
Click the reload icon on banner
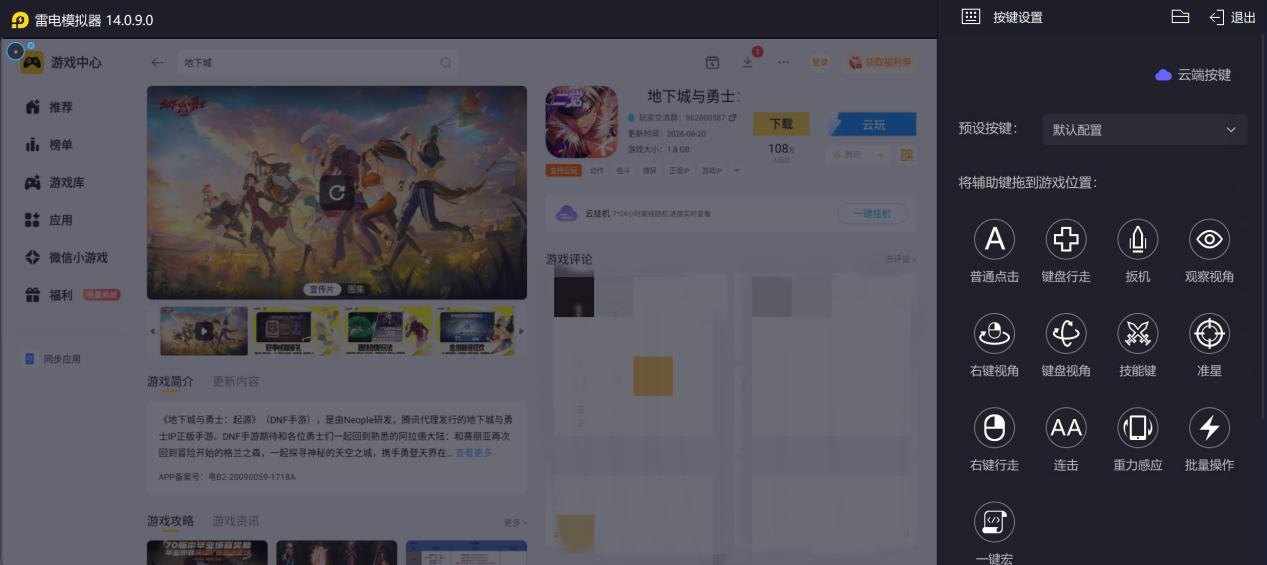tap(337, 192)
